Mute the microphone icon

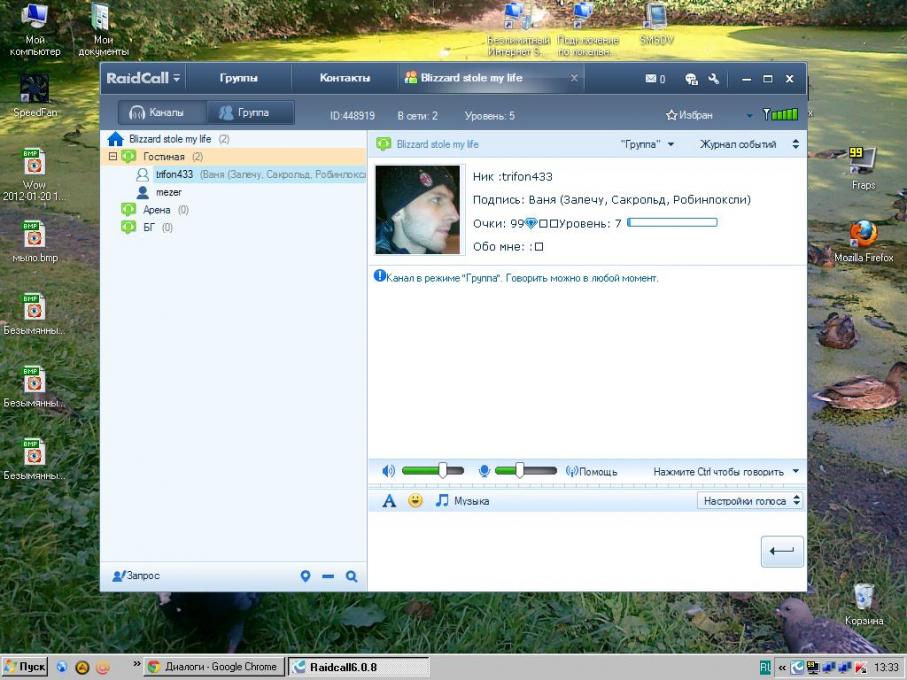tap(484, 471)
